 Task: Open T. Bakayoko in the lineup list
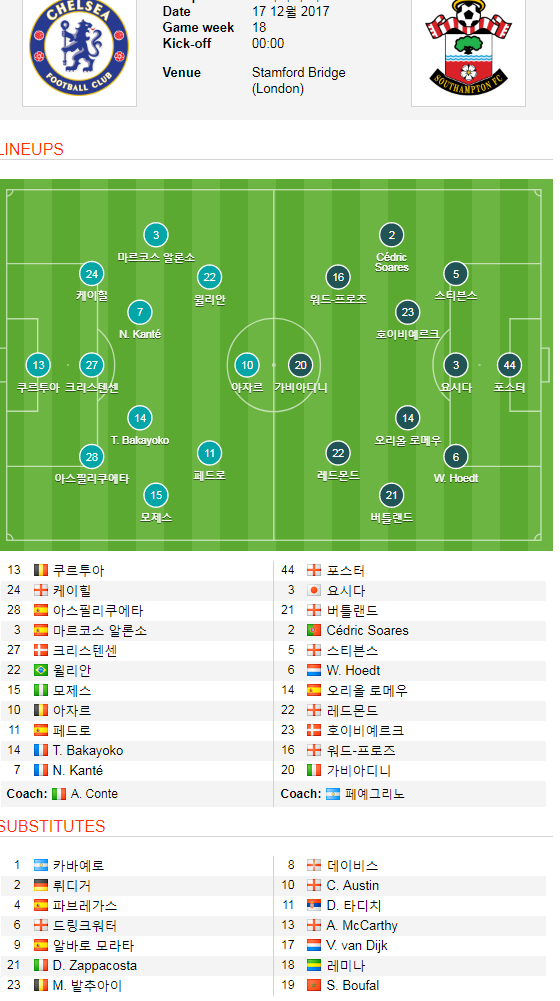88,751
